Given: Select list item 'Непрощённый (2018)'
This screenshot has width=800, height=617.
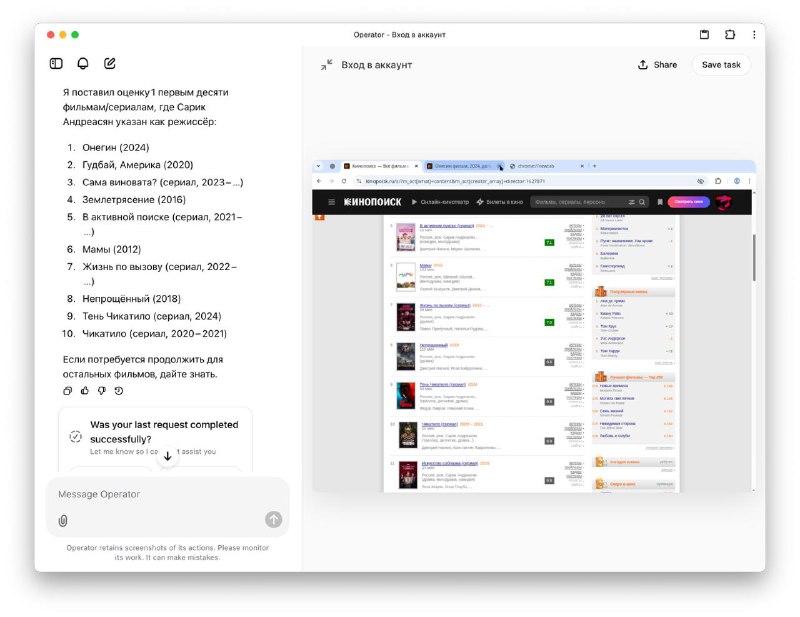Looking at the screenshot, I should point(132,299).
